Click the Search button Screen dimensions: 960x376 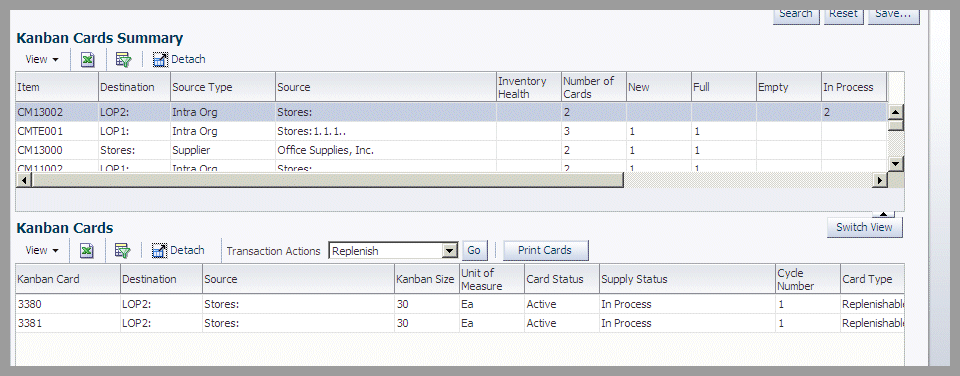click(x=796, y=15)
